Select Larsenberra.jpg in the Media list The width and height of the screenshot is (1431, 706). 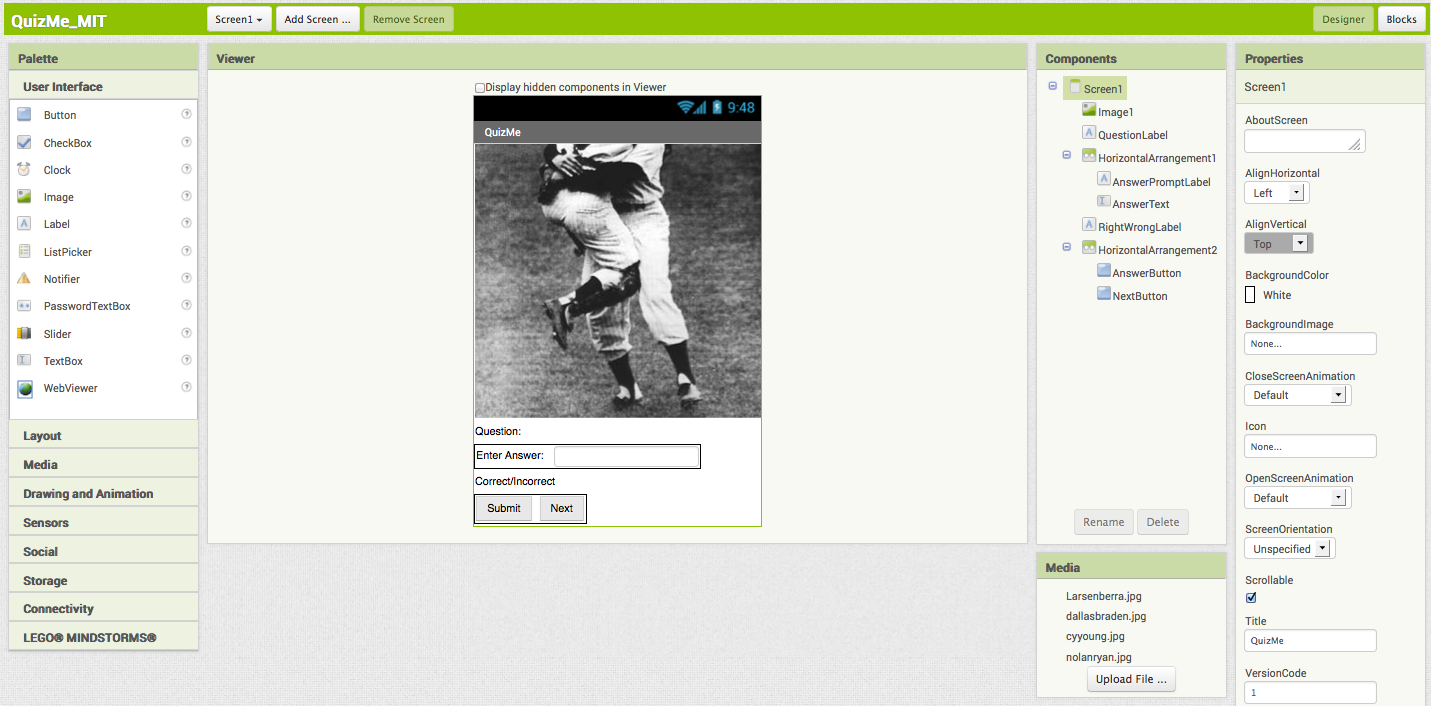click(1104, 596)
